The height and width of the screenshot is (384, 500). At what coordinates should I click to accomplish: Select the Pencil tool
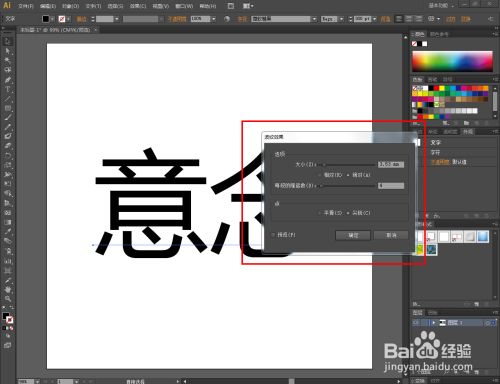pyautogui.click(x=8, y=127)
